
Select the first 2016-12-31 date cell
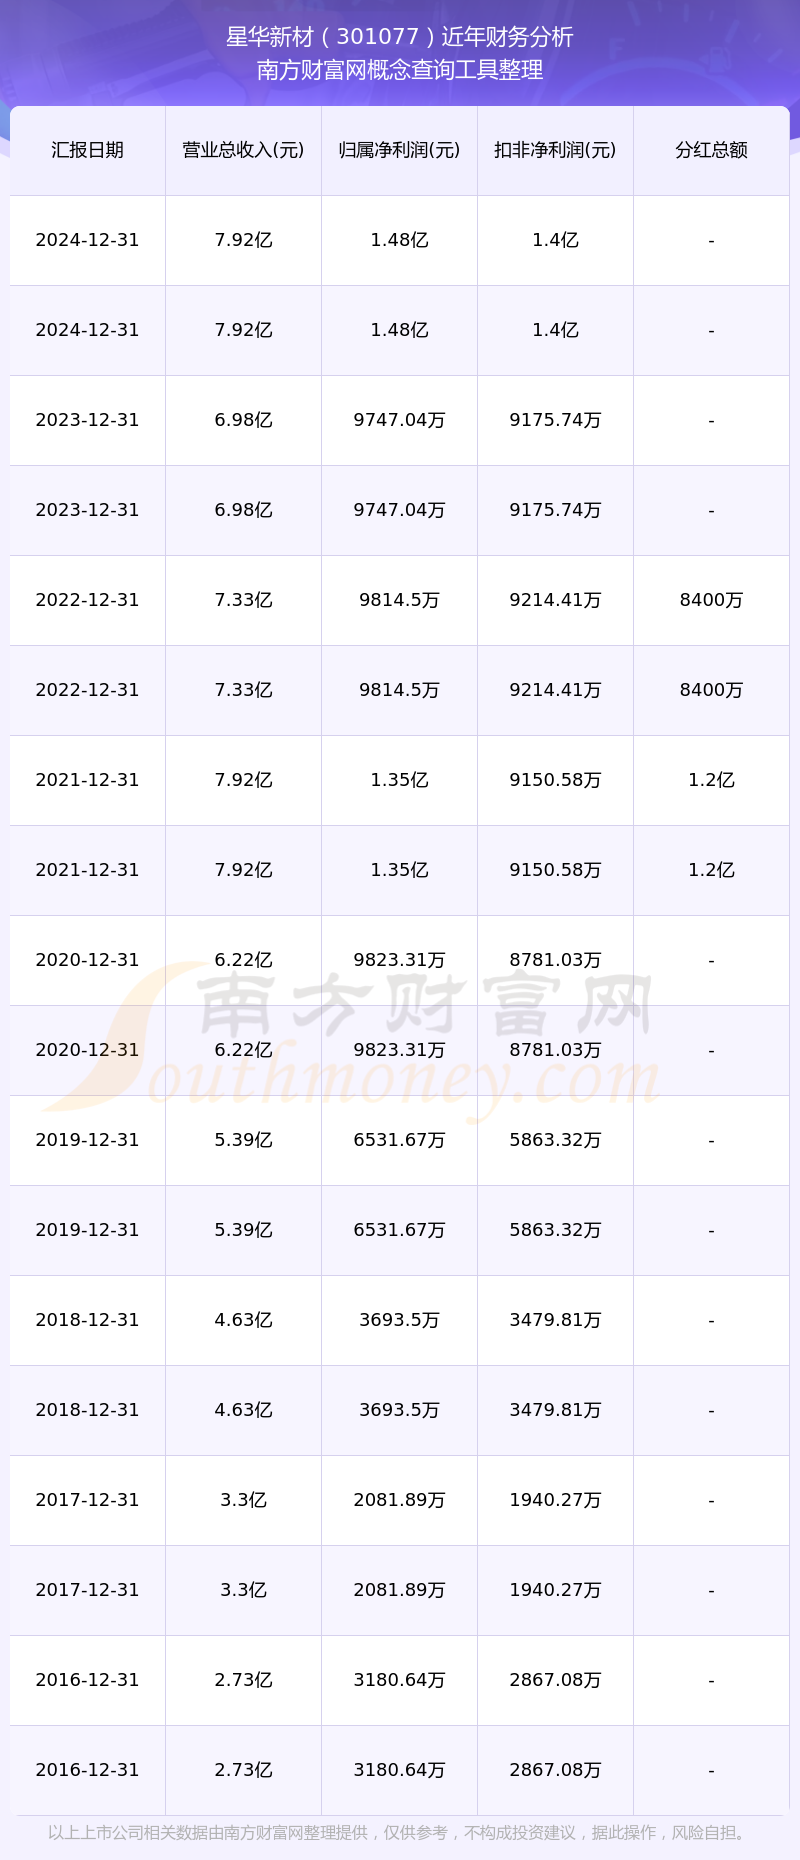tap(88, 1680)
